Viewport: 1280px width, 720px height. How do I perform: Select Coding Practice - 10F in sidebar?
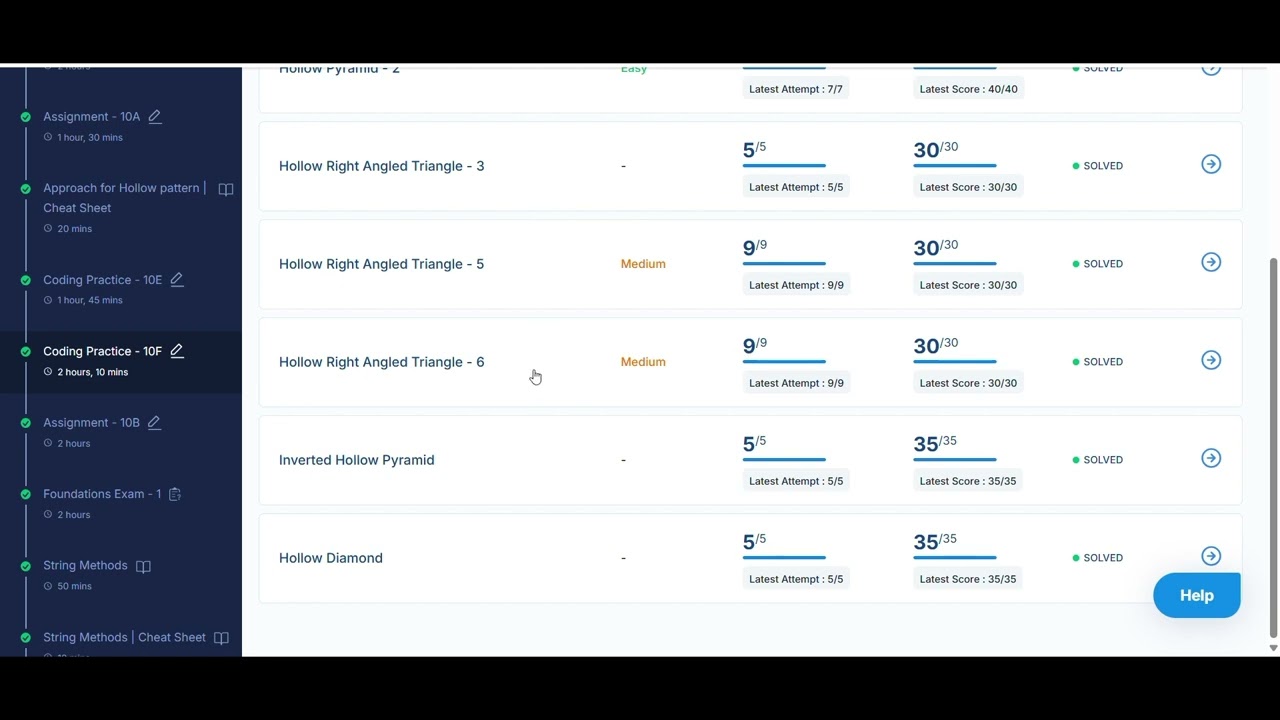(x=102, y=351)
